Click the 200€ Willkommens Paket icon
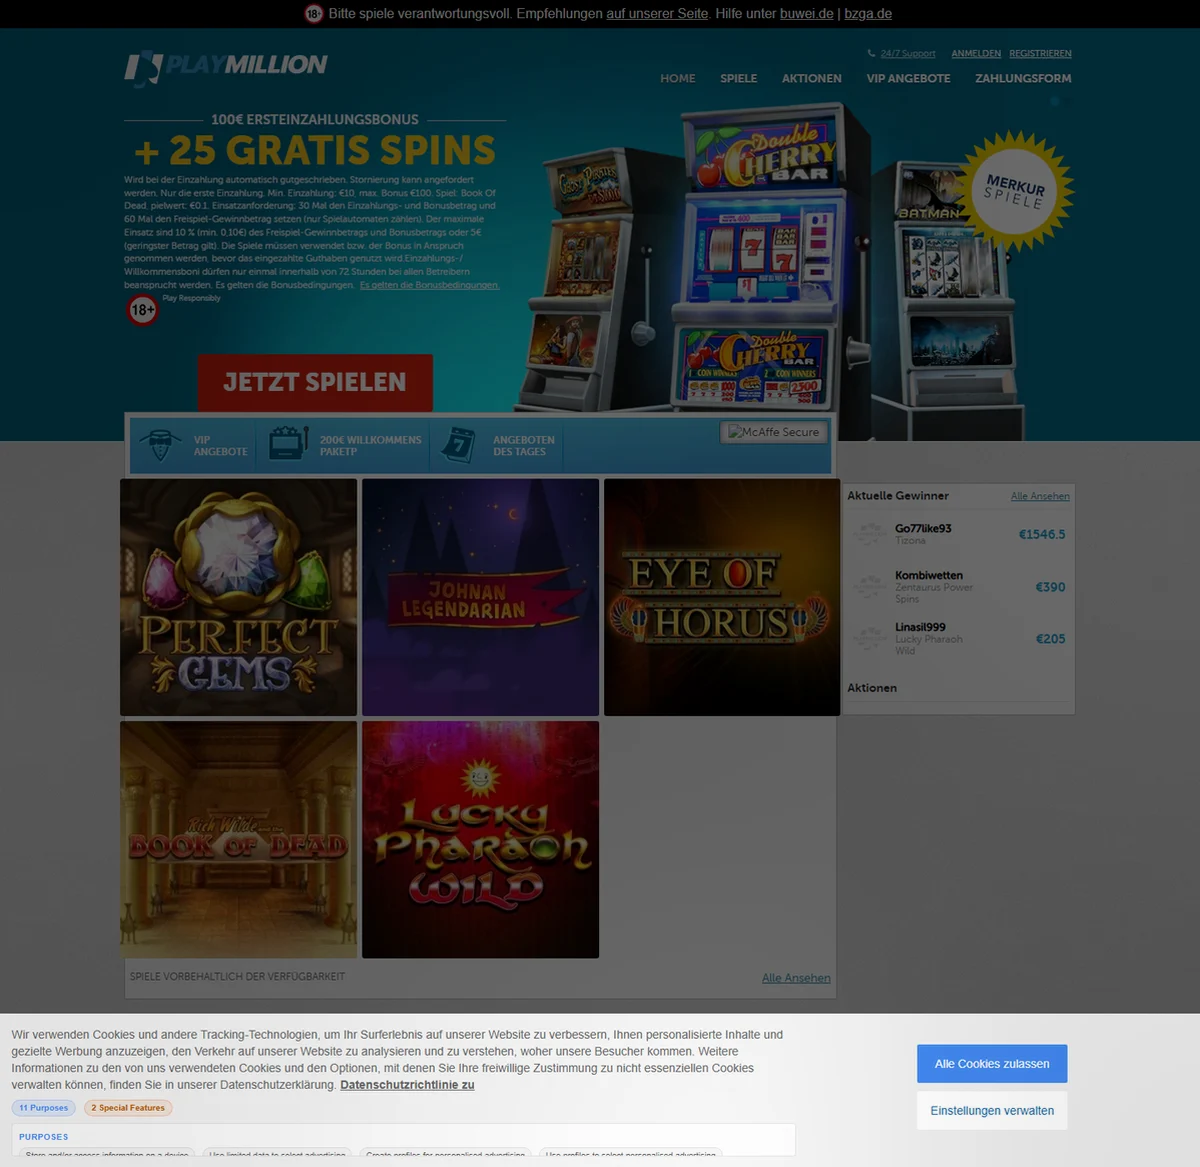The image size is (1200, 1167). click(288, 444)
